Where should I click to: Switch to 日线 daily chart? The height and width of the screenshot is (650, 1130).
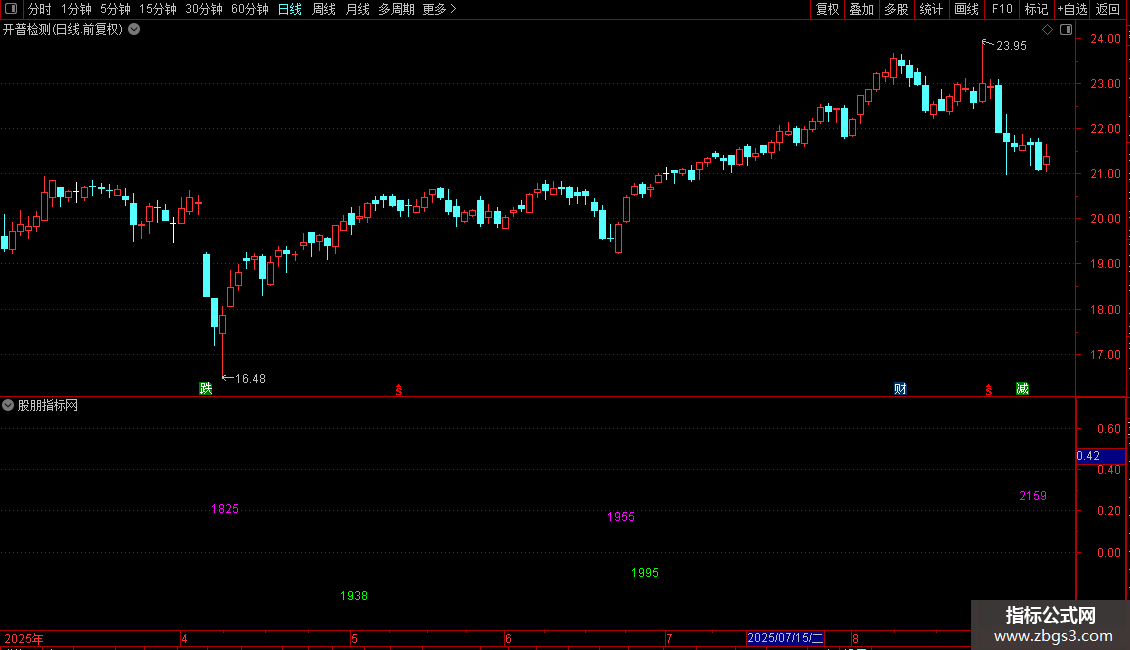(290, 9)
